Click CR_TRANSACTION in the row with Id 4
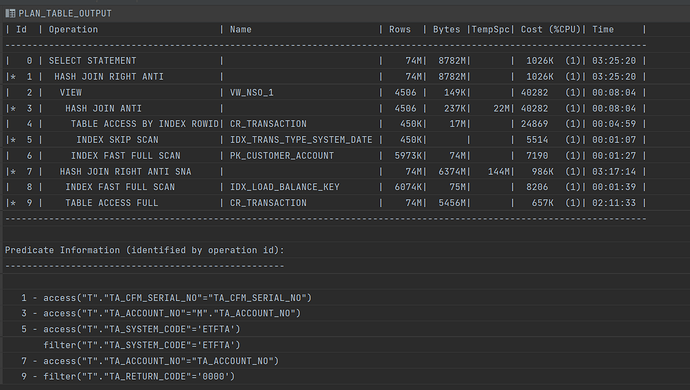 [x=268, y=124]
